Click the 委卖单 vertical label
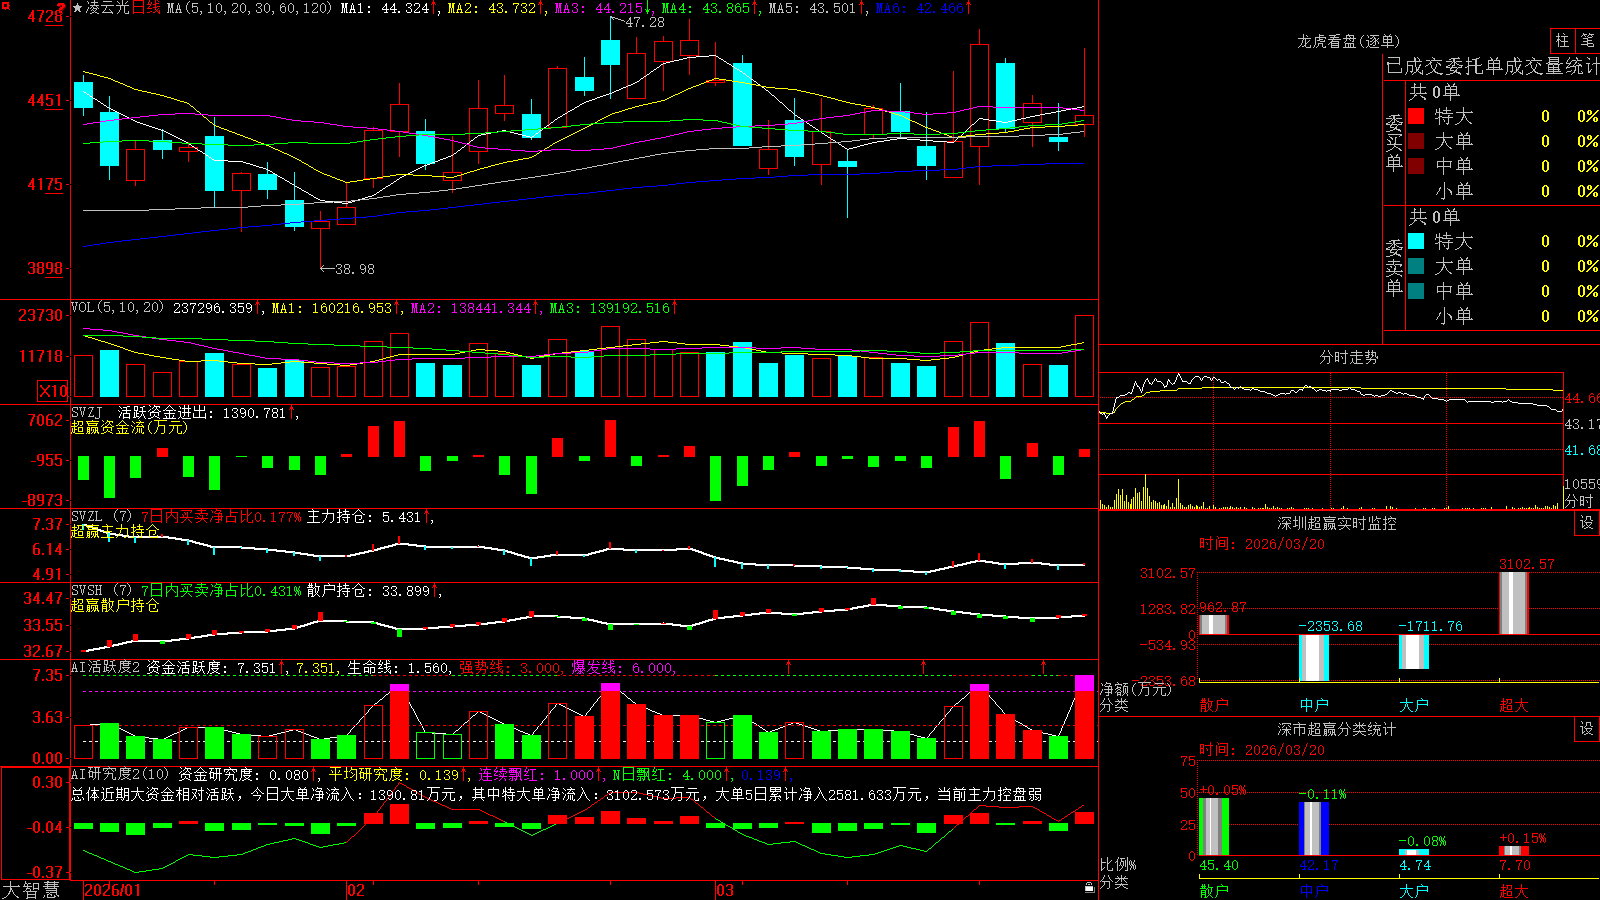 tap(1394, 267)
